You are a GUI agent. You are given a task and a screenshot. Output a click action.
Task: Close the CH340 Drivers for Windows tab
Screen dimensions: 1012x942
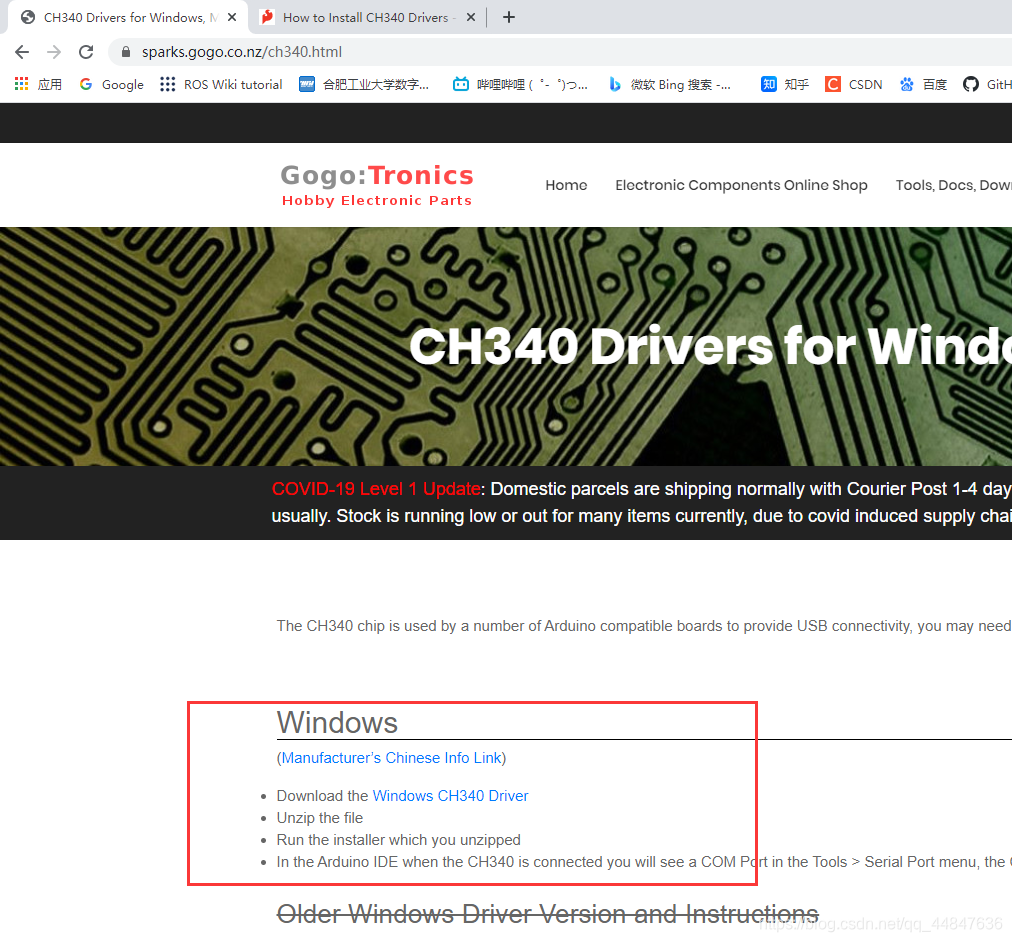click(232, 17)
